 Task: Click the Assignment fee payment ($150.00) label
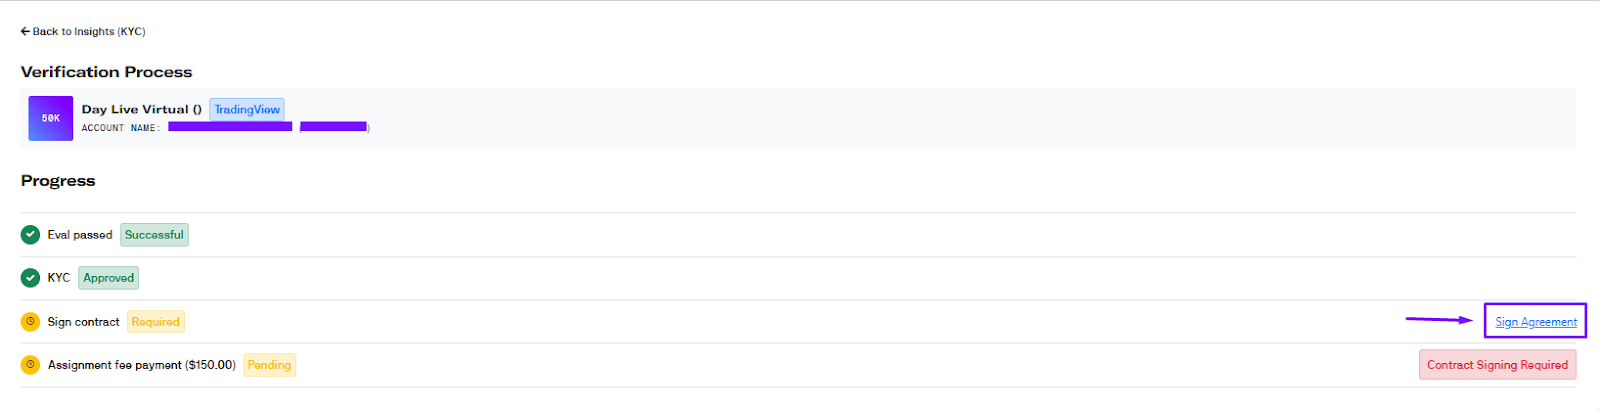click(x=142, y=365)
